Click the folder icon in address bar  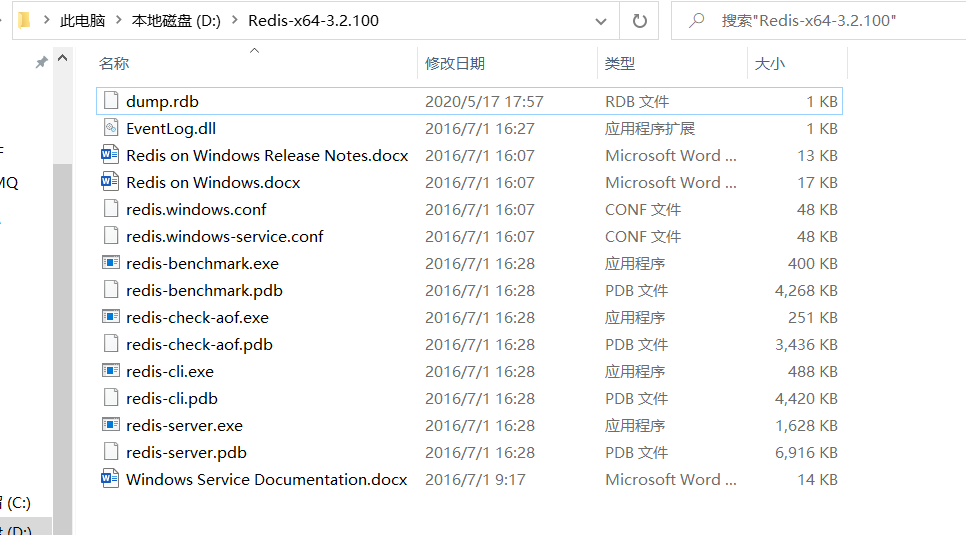tap(24, 20)
